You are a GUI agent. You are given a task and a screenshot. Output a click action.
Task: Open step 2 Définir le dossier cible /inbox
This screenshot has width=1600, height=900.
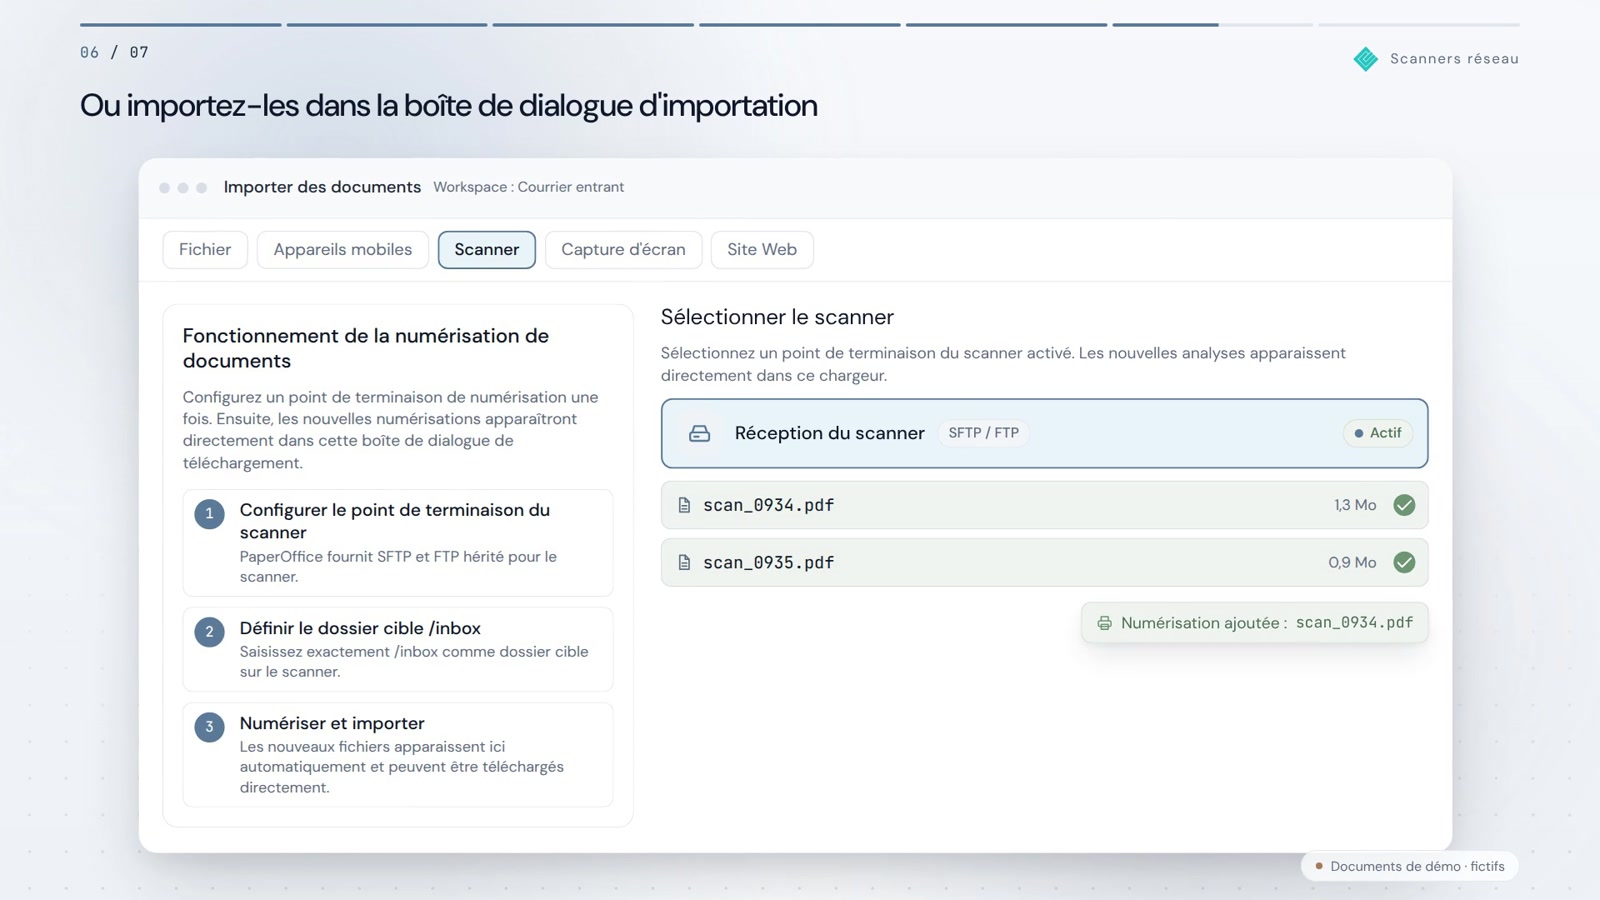click(x=398, y=649)
